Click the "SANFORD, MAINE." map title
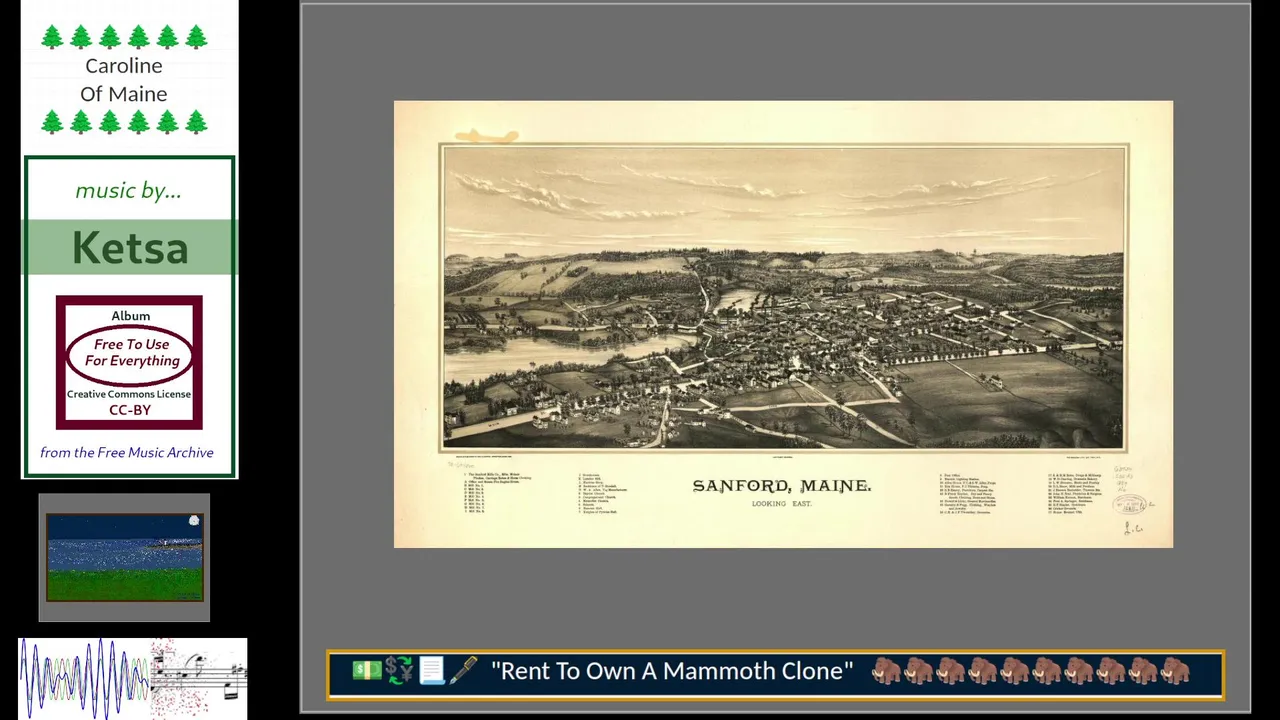 [782, 486]
